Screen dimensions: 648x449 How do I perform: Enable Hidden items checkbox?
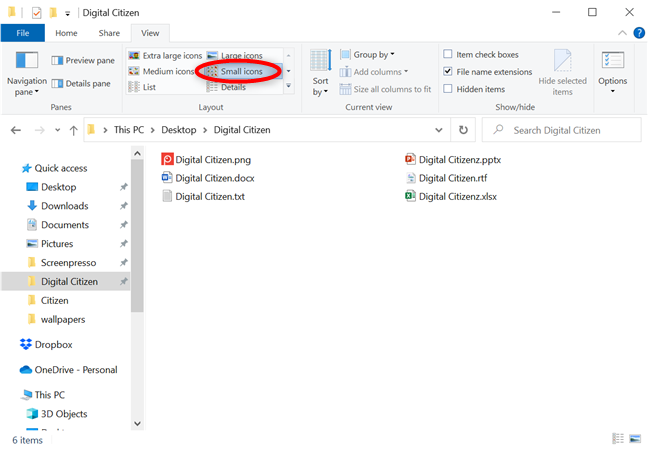[448, 89]
